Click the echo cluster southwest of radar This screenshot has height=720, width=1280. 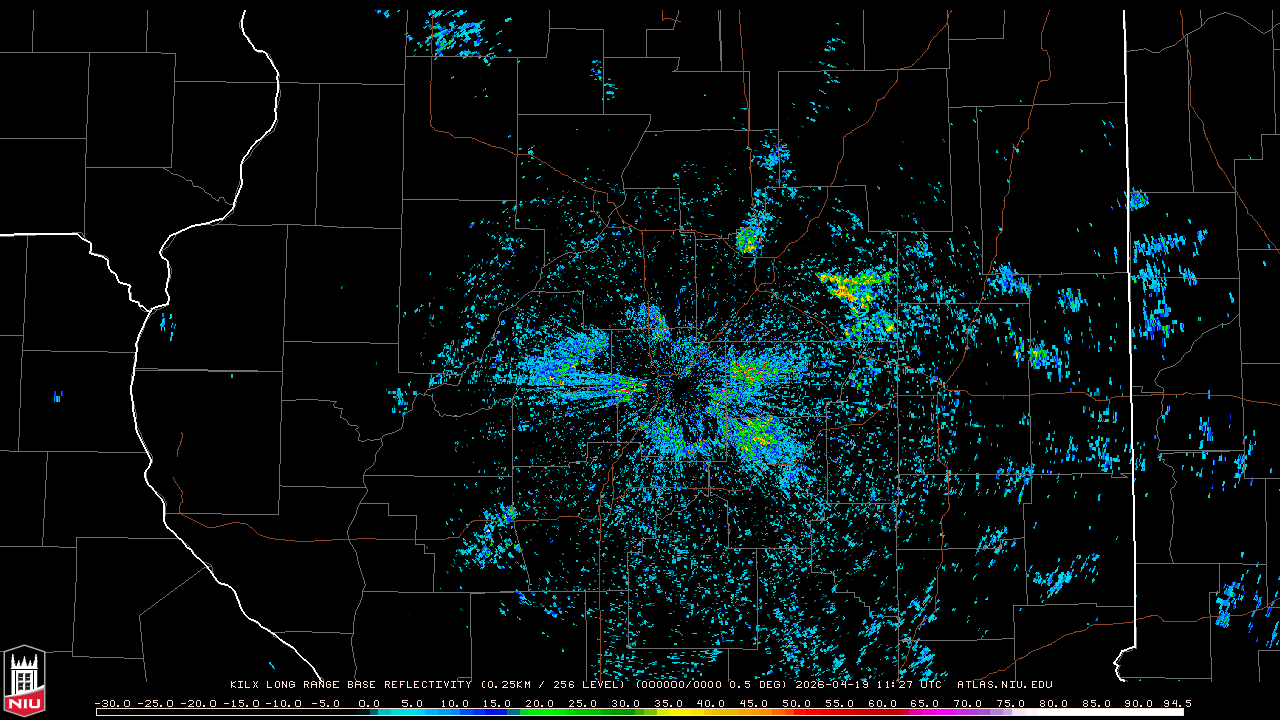(x=492, y=535)
